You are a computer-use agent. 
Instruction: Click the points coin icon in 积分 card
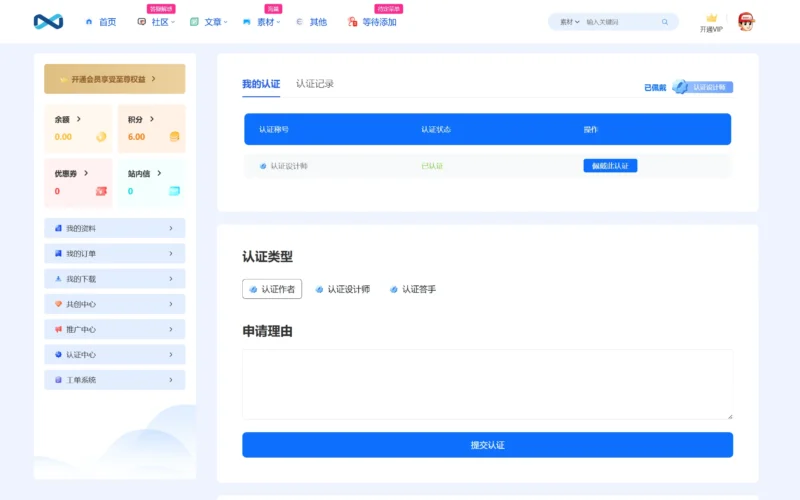click(174, 137)
